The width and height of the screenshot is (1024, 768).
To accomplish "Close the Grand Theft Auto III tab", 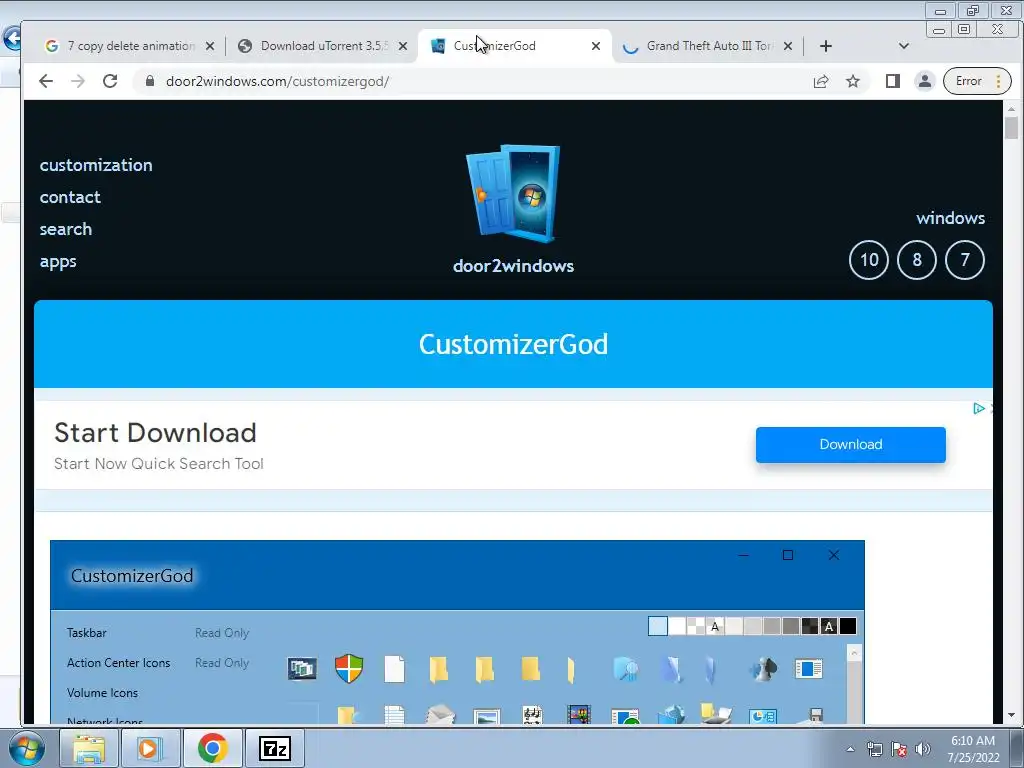I will click(x=788, y=46).
